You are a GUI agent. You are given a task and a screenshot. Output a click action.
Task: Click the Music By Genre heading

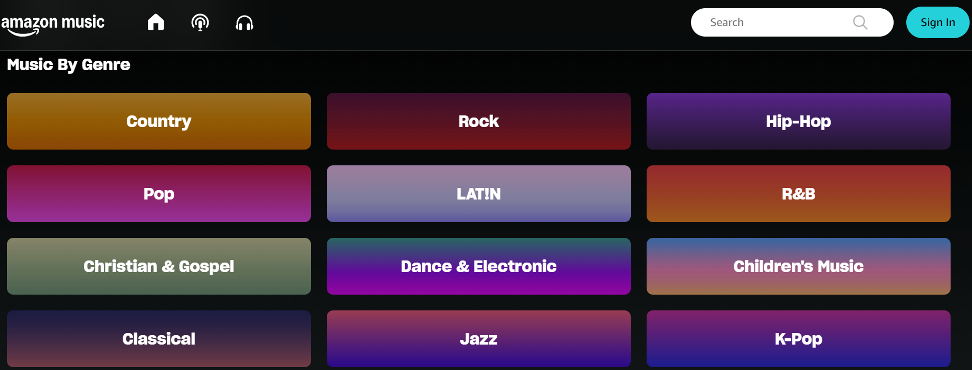(x=69, y=64)
